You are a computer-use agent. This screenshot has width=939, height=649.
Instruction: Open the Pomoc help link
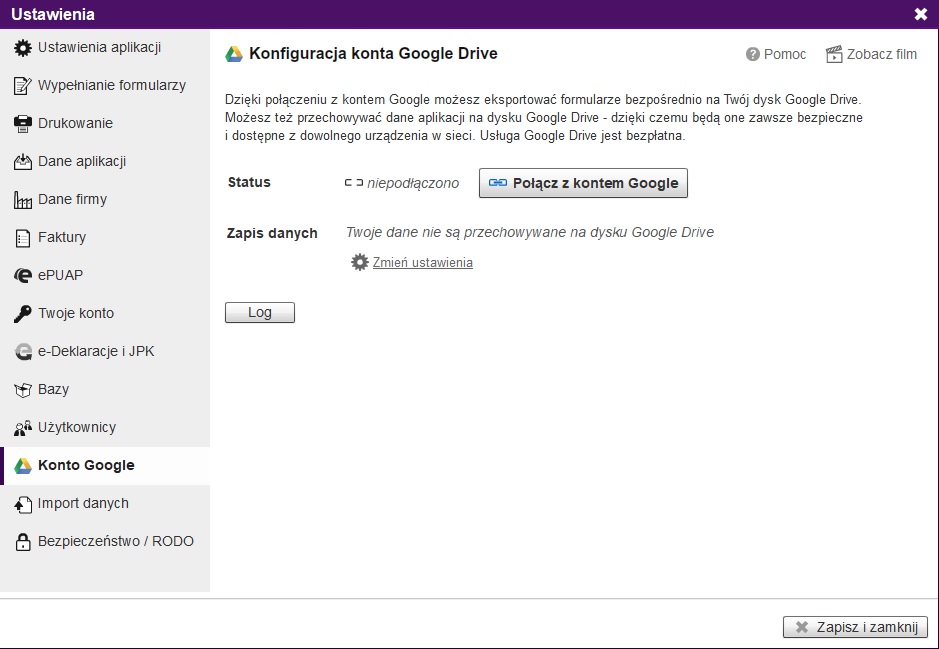[785, 54]
